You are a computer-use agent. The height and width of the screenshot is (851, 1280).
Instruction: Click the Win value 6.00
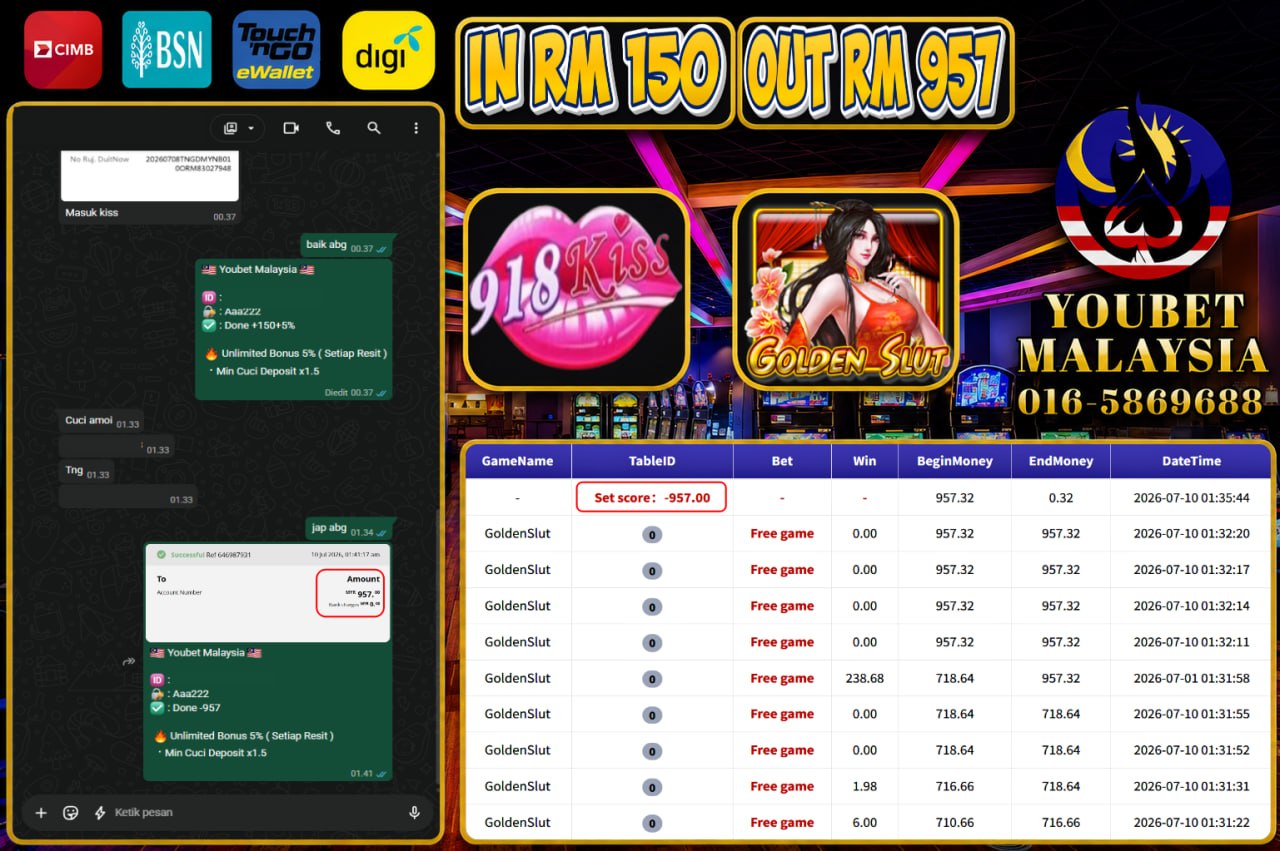[x=865, y=822]
